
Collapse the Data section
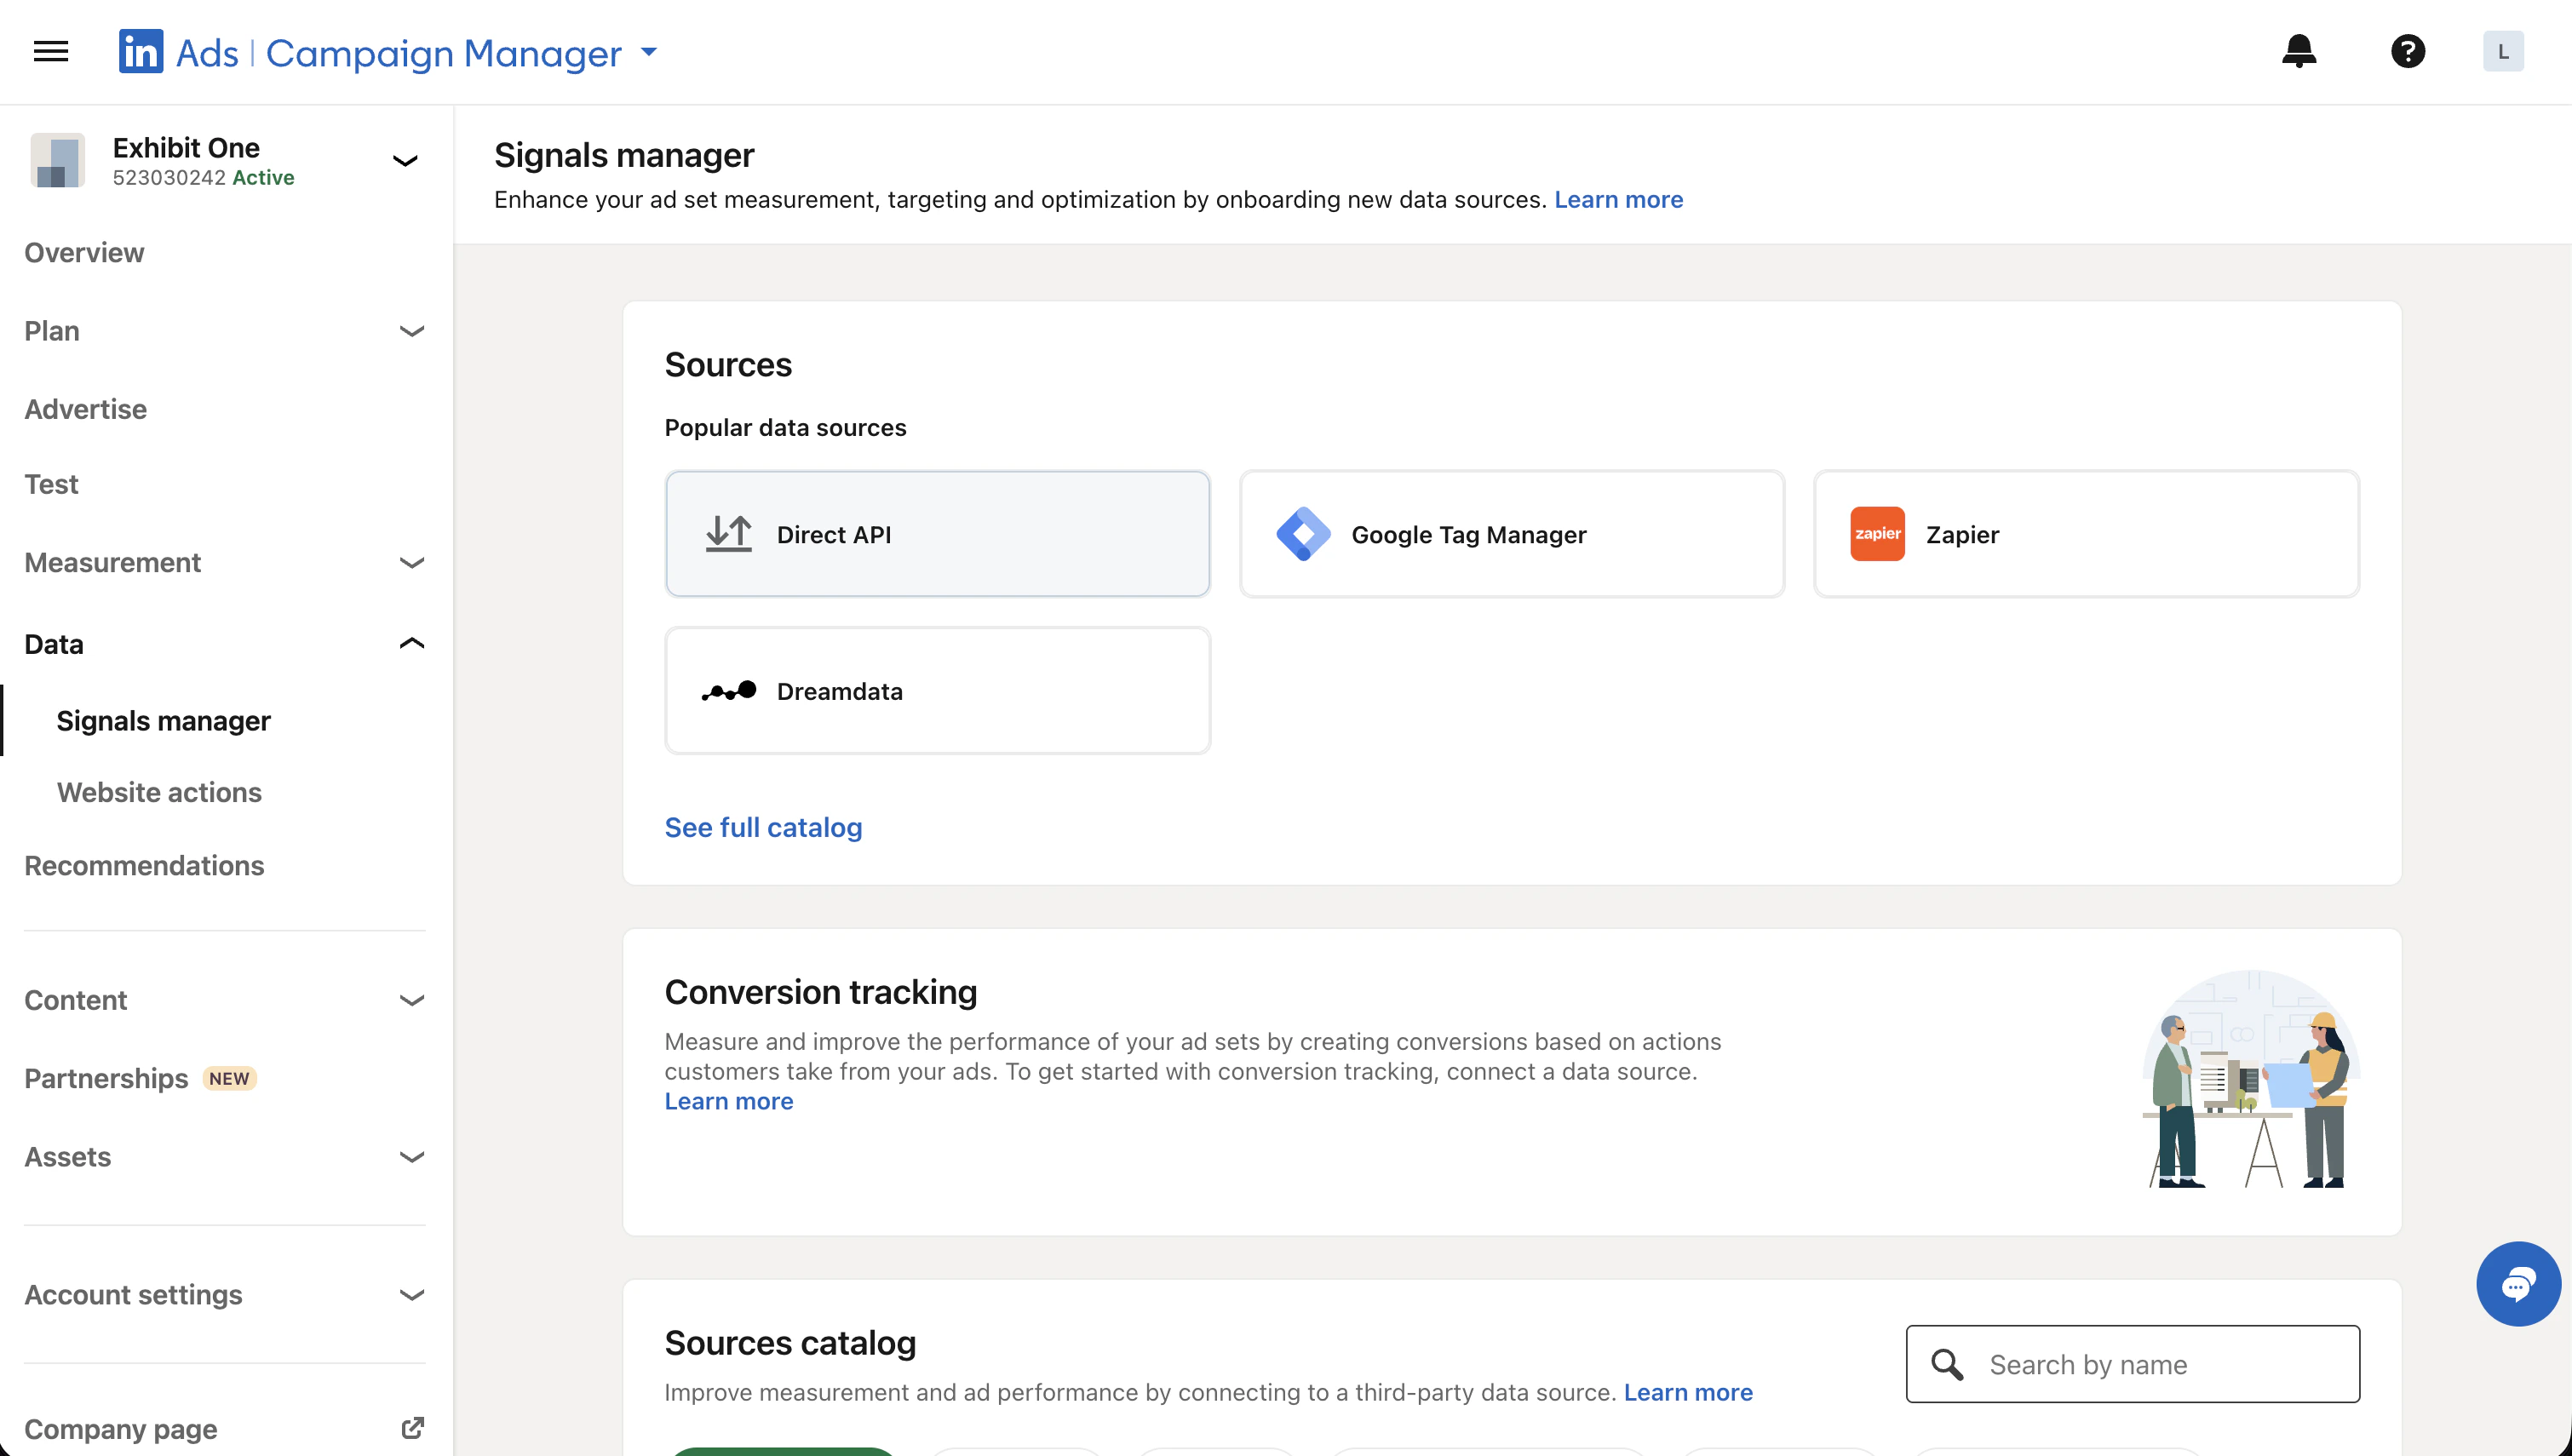coord(412,643)
